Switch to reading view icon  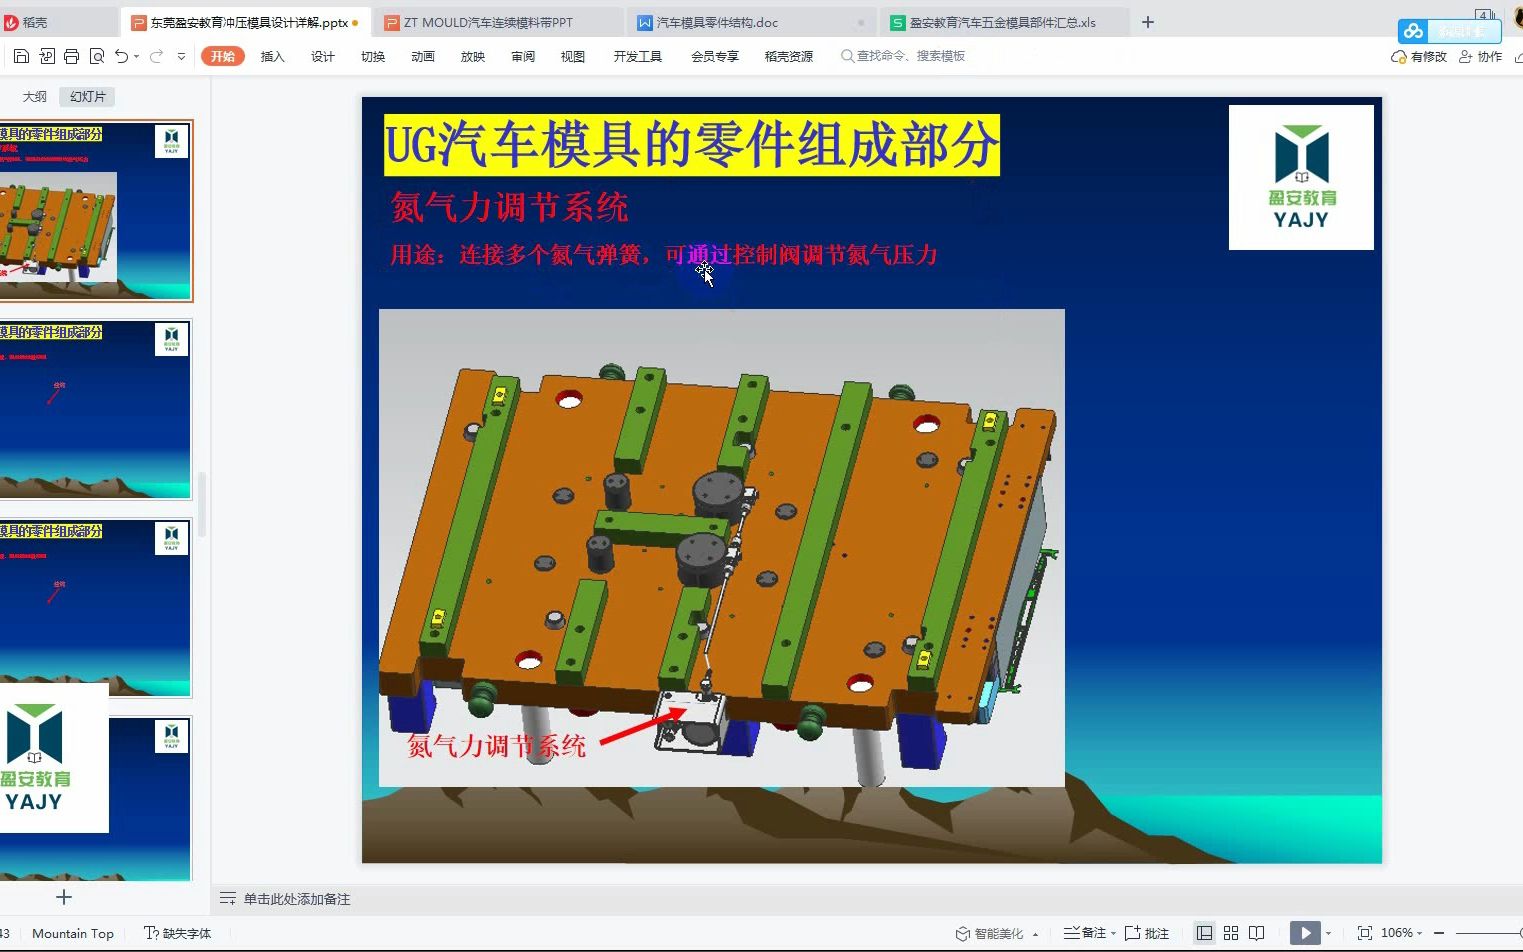point(1257,932)
